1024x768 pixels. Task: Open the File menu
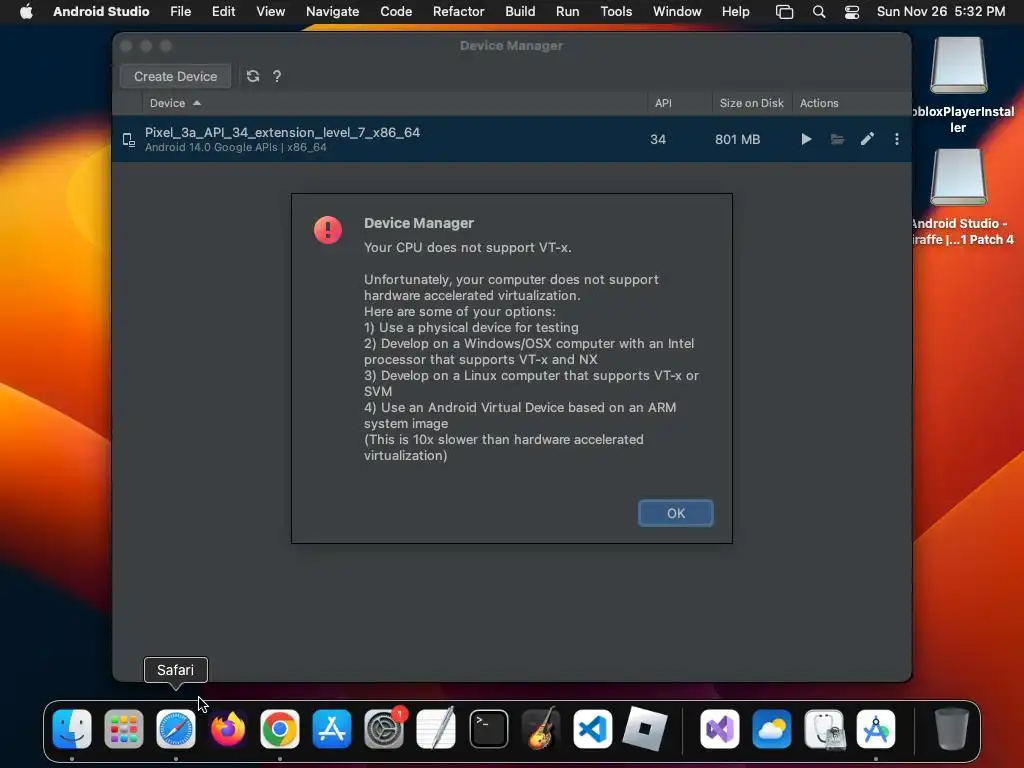click(x=180, y=11)
